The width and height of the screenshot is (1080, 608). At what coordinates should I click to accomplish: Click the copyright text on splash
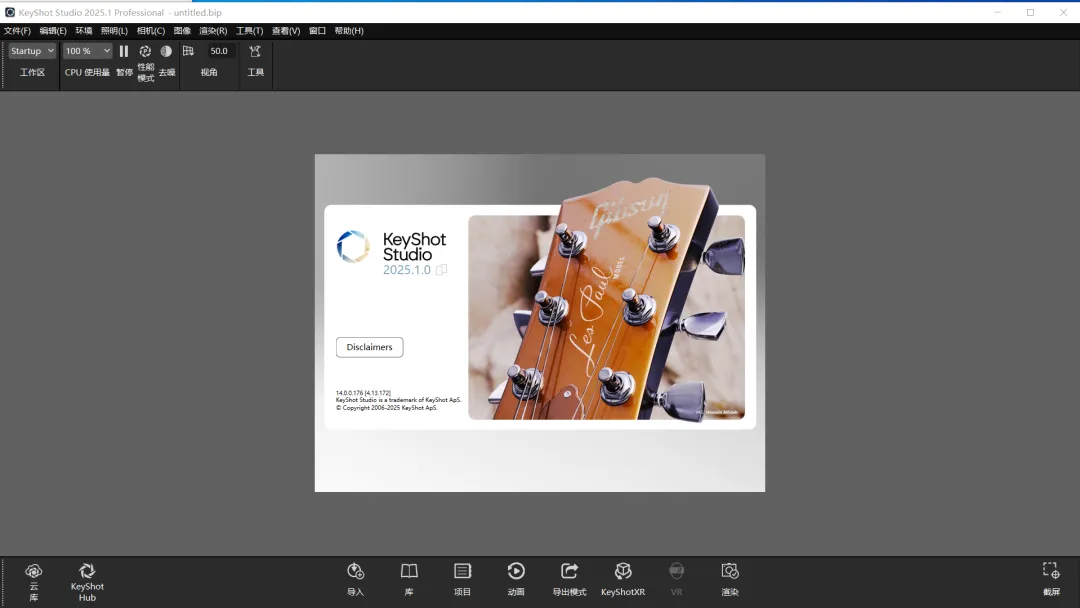386,408
